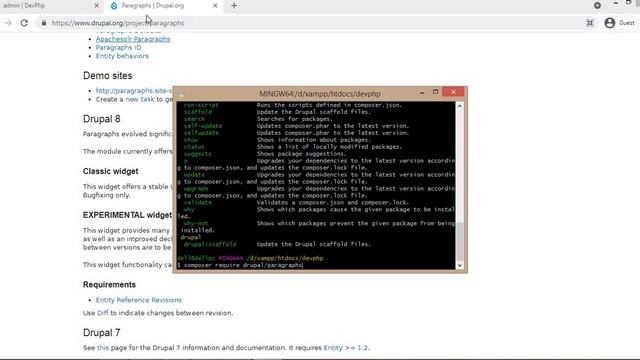Screen dimensions: 640x360
Task: Open the Diff module link
Action: click(x=102, y=313)
